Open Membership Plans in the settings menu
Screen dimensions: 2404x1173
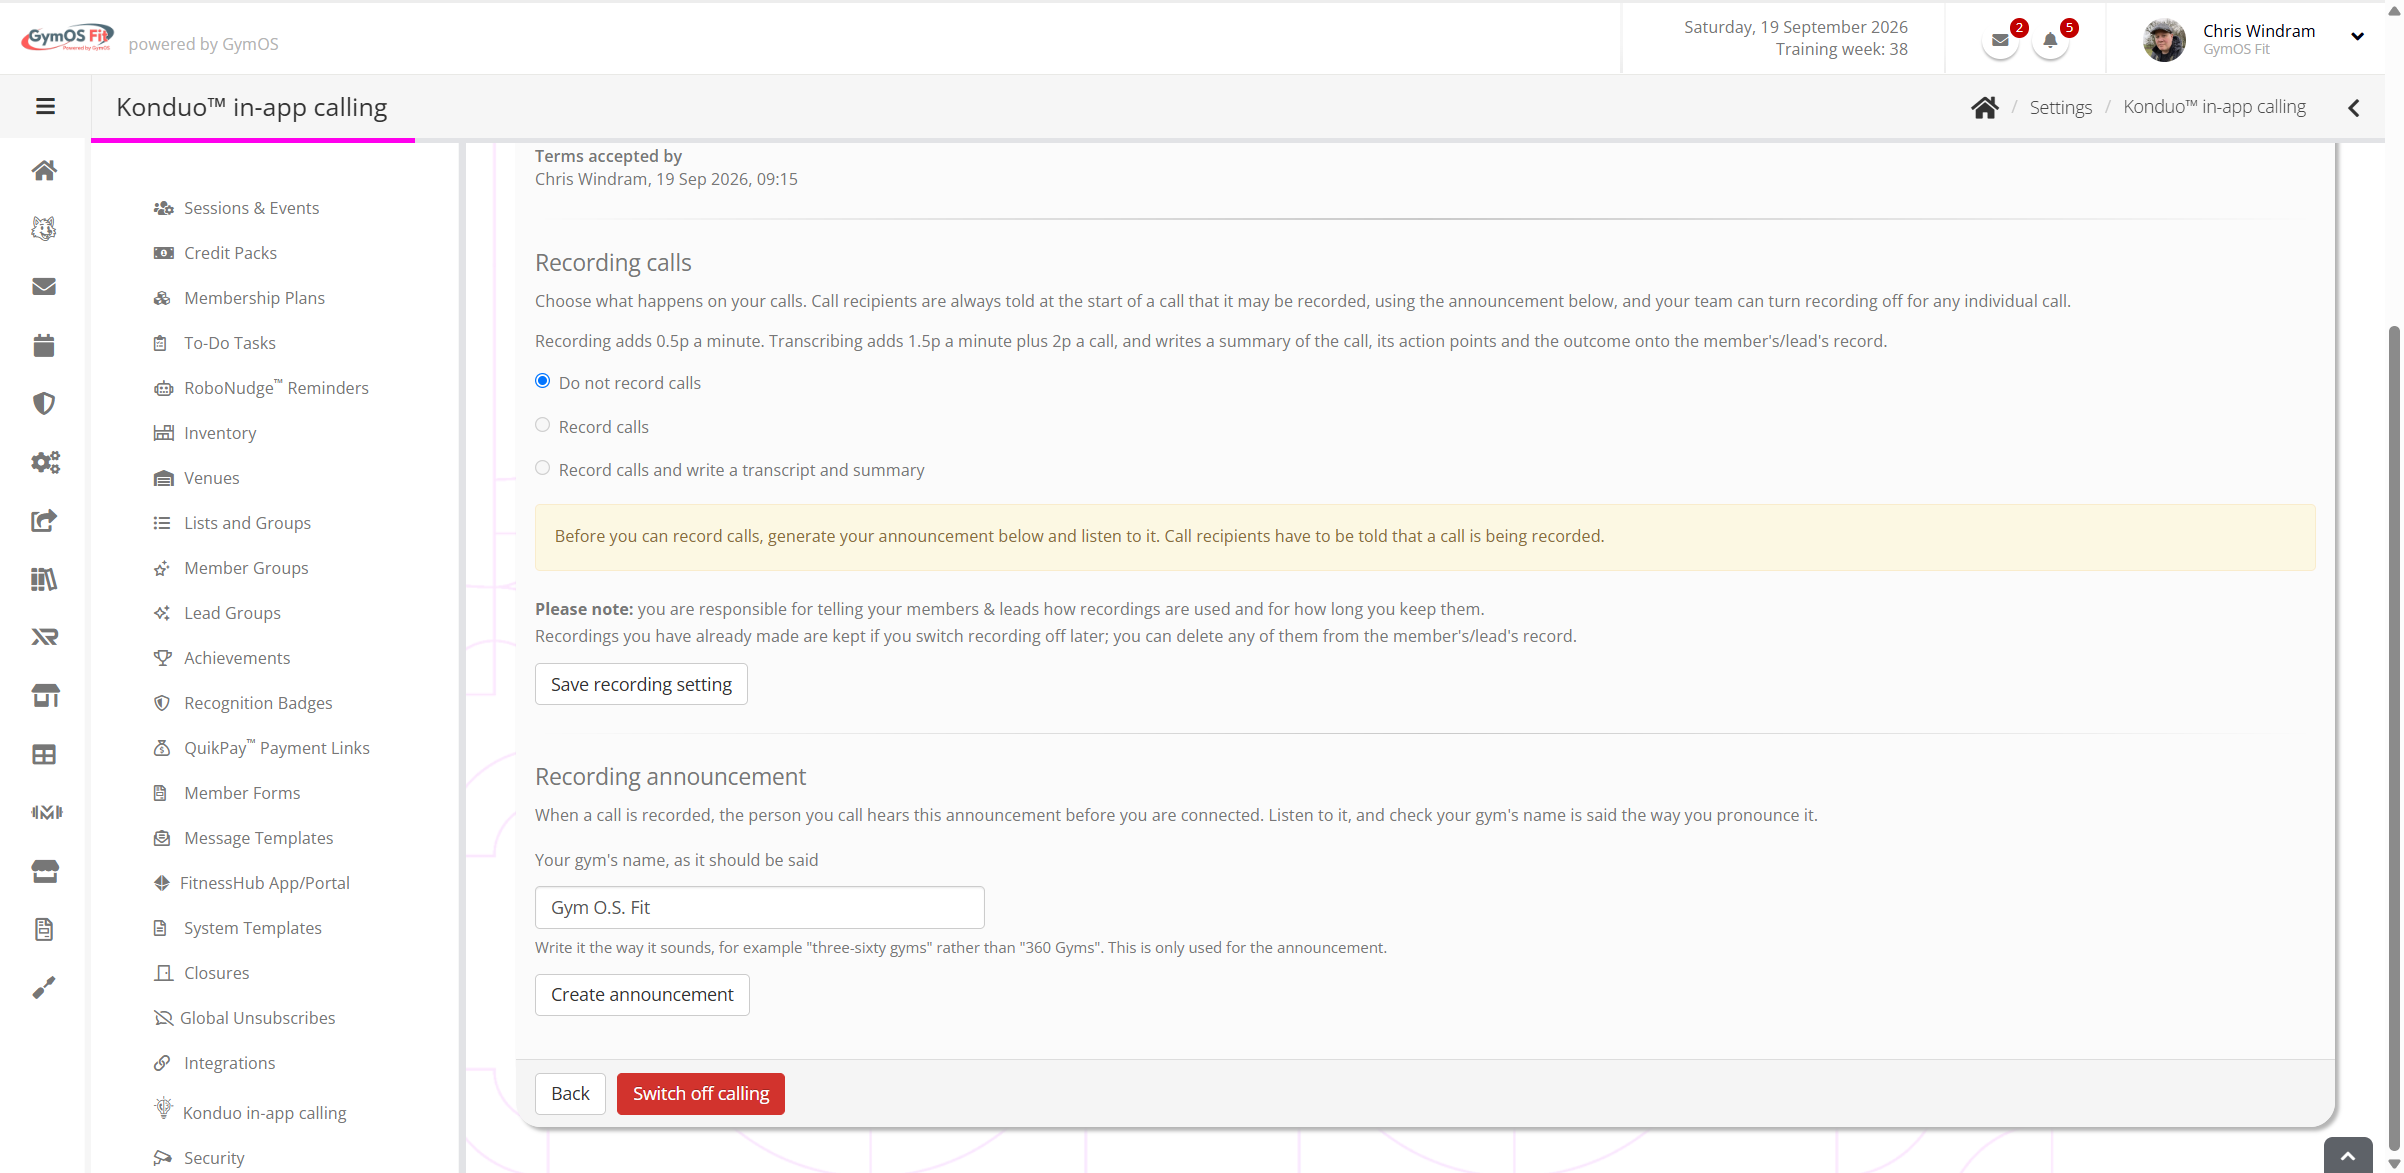point(254,298)
